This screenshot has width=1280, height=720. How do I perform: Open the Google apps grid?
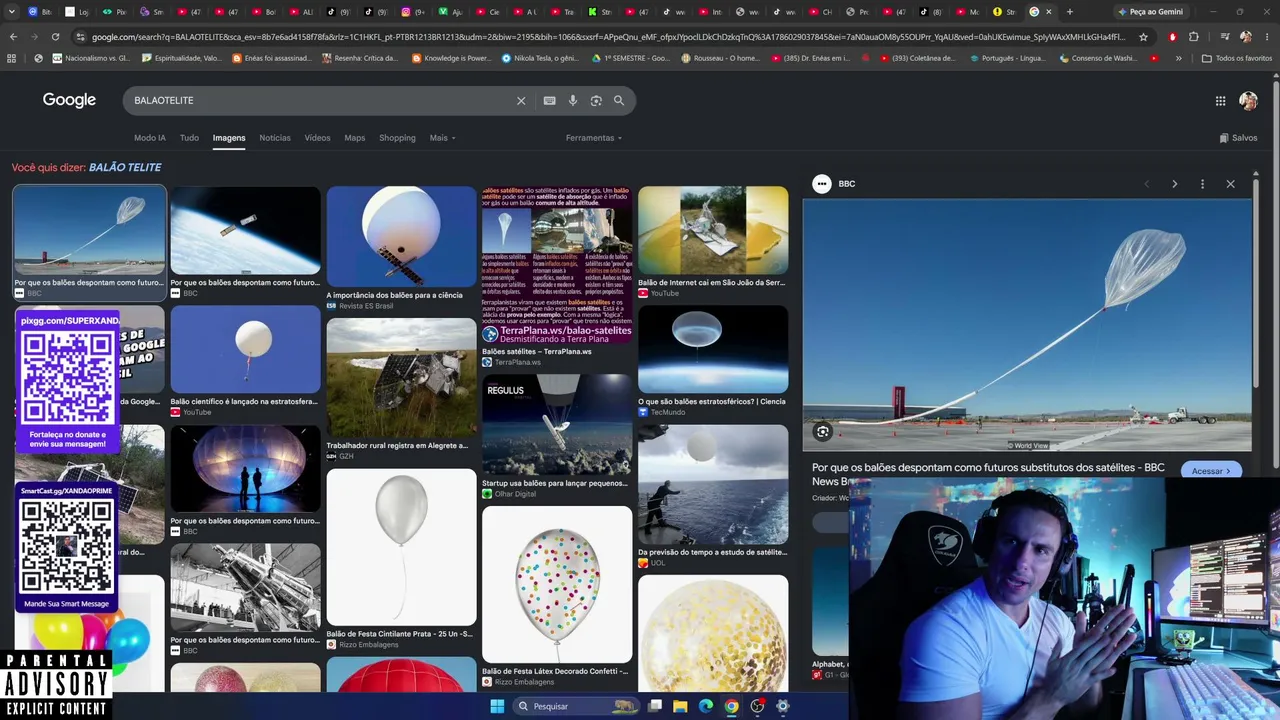point(1220,100)
